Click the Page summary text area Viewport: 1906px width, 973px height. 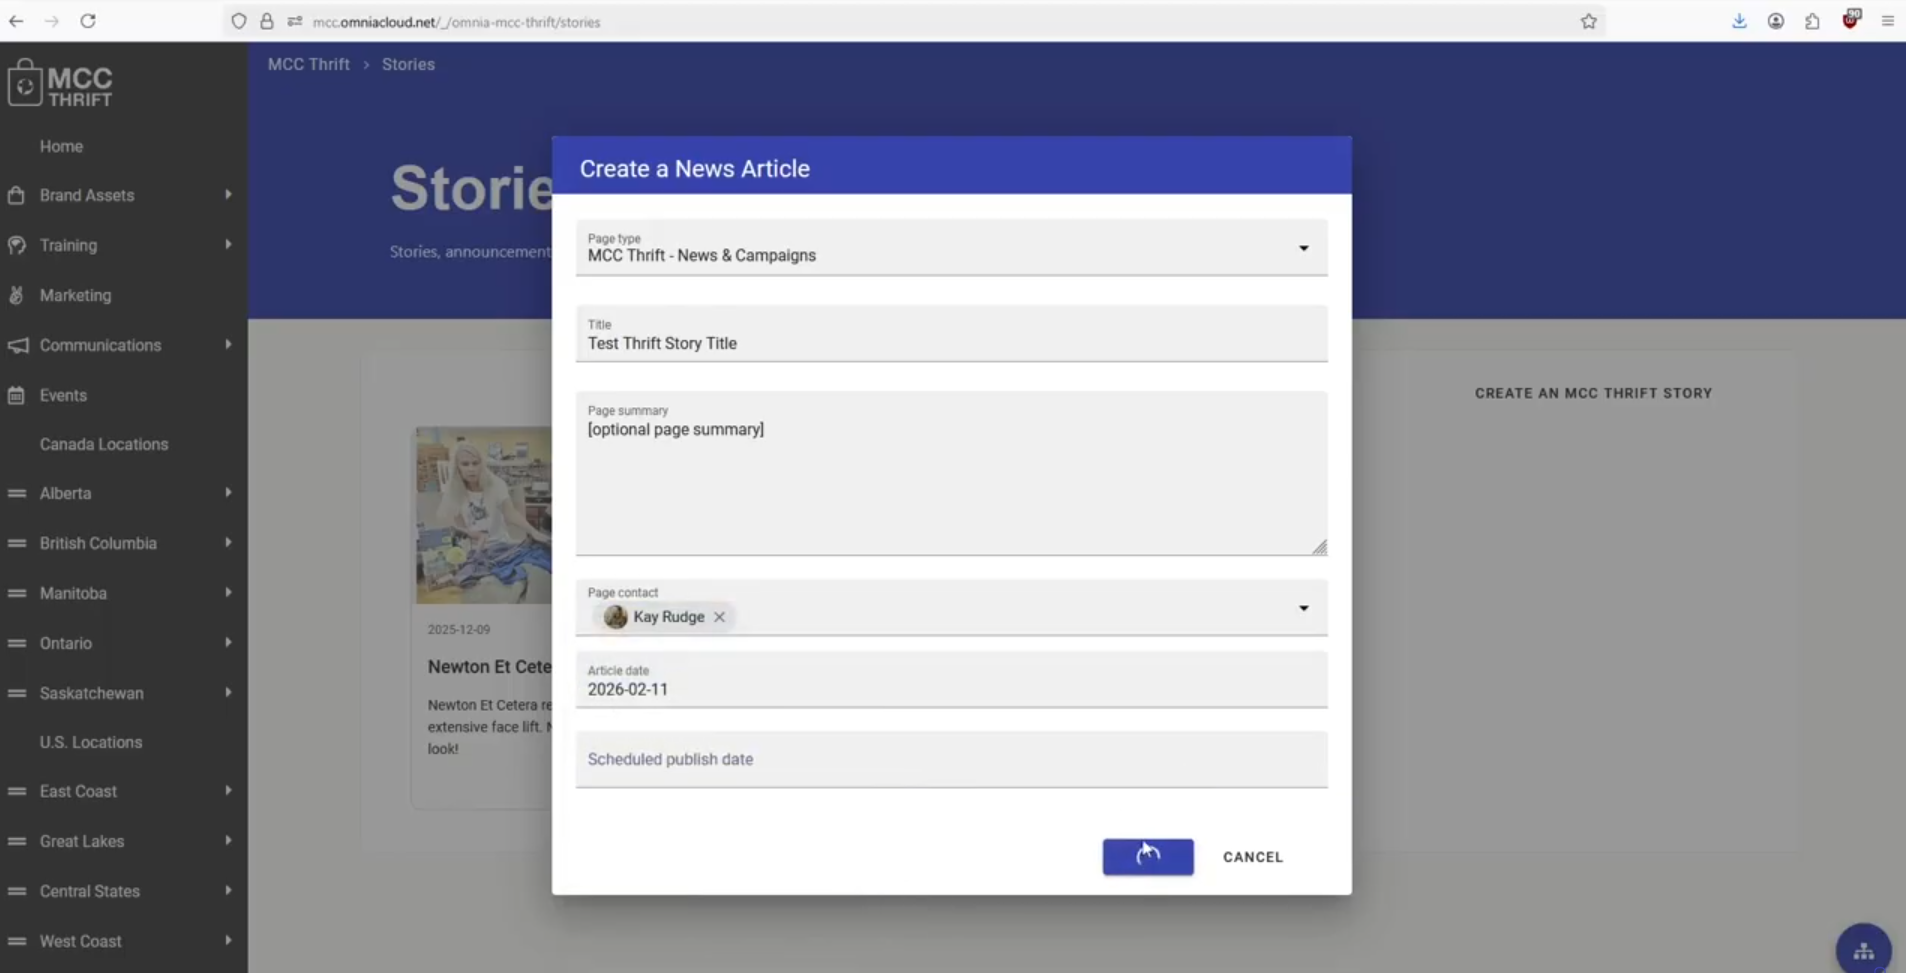click(x=952, y=474)
